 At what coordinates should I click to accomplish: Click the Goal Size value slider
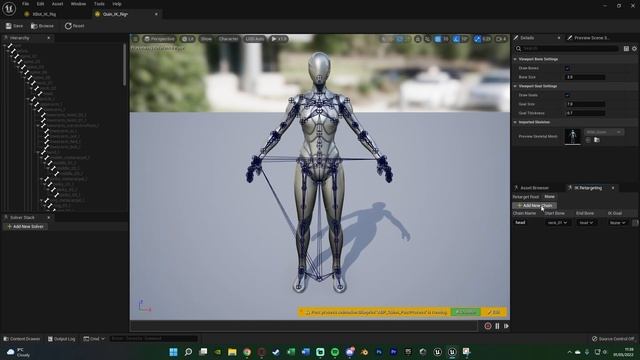585,104
